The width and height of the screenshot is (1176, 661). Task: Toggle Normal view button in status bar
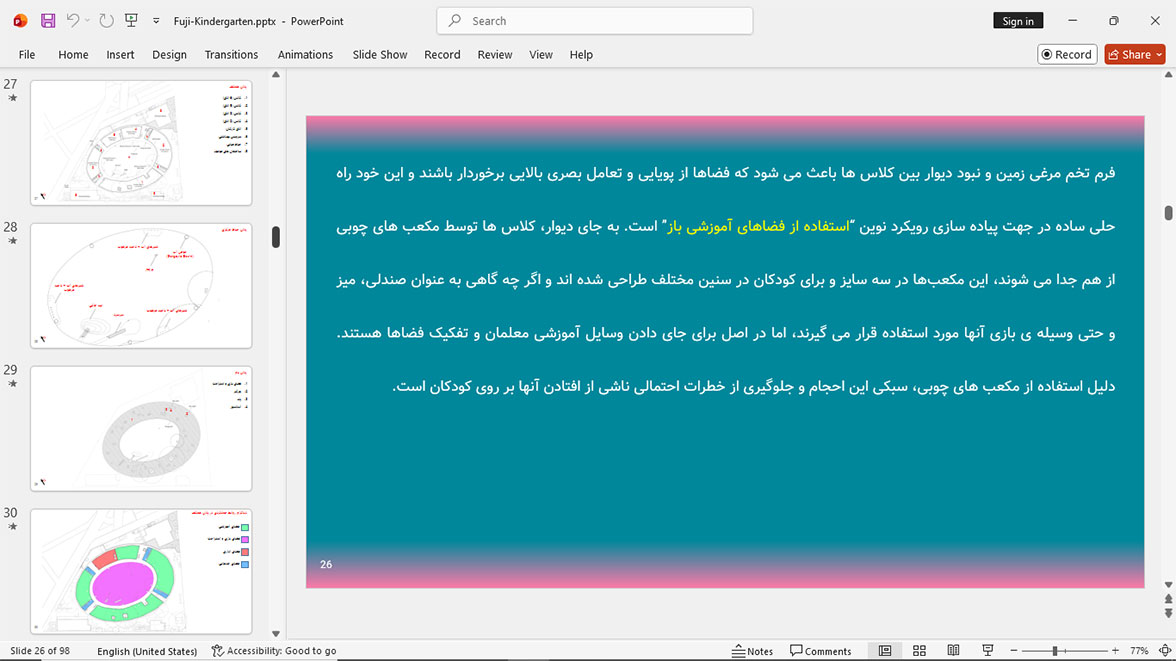[x=885, y=650]
